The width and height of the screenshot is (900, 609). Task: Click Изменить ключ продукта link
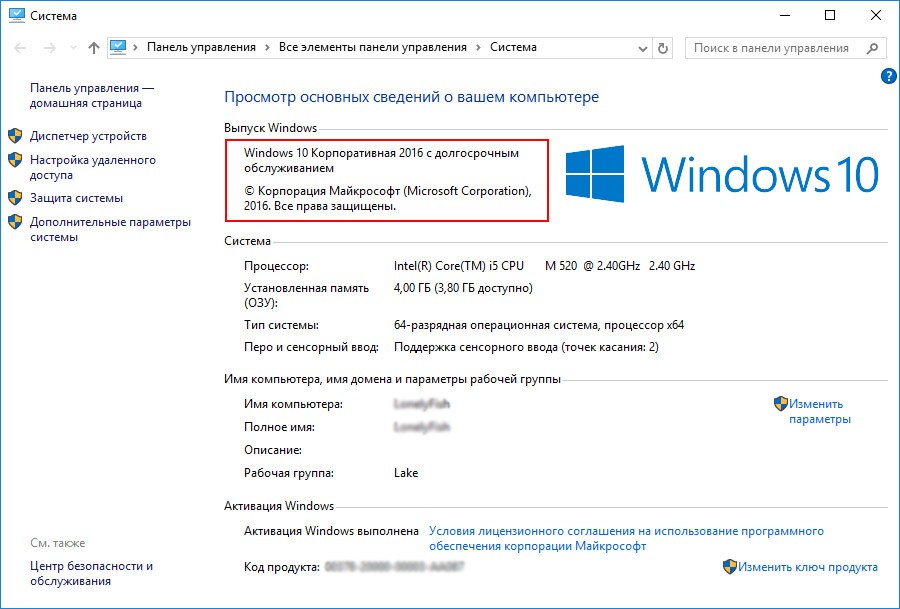808,567
